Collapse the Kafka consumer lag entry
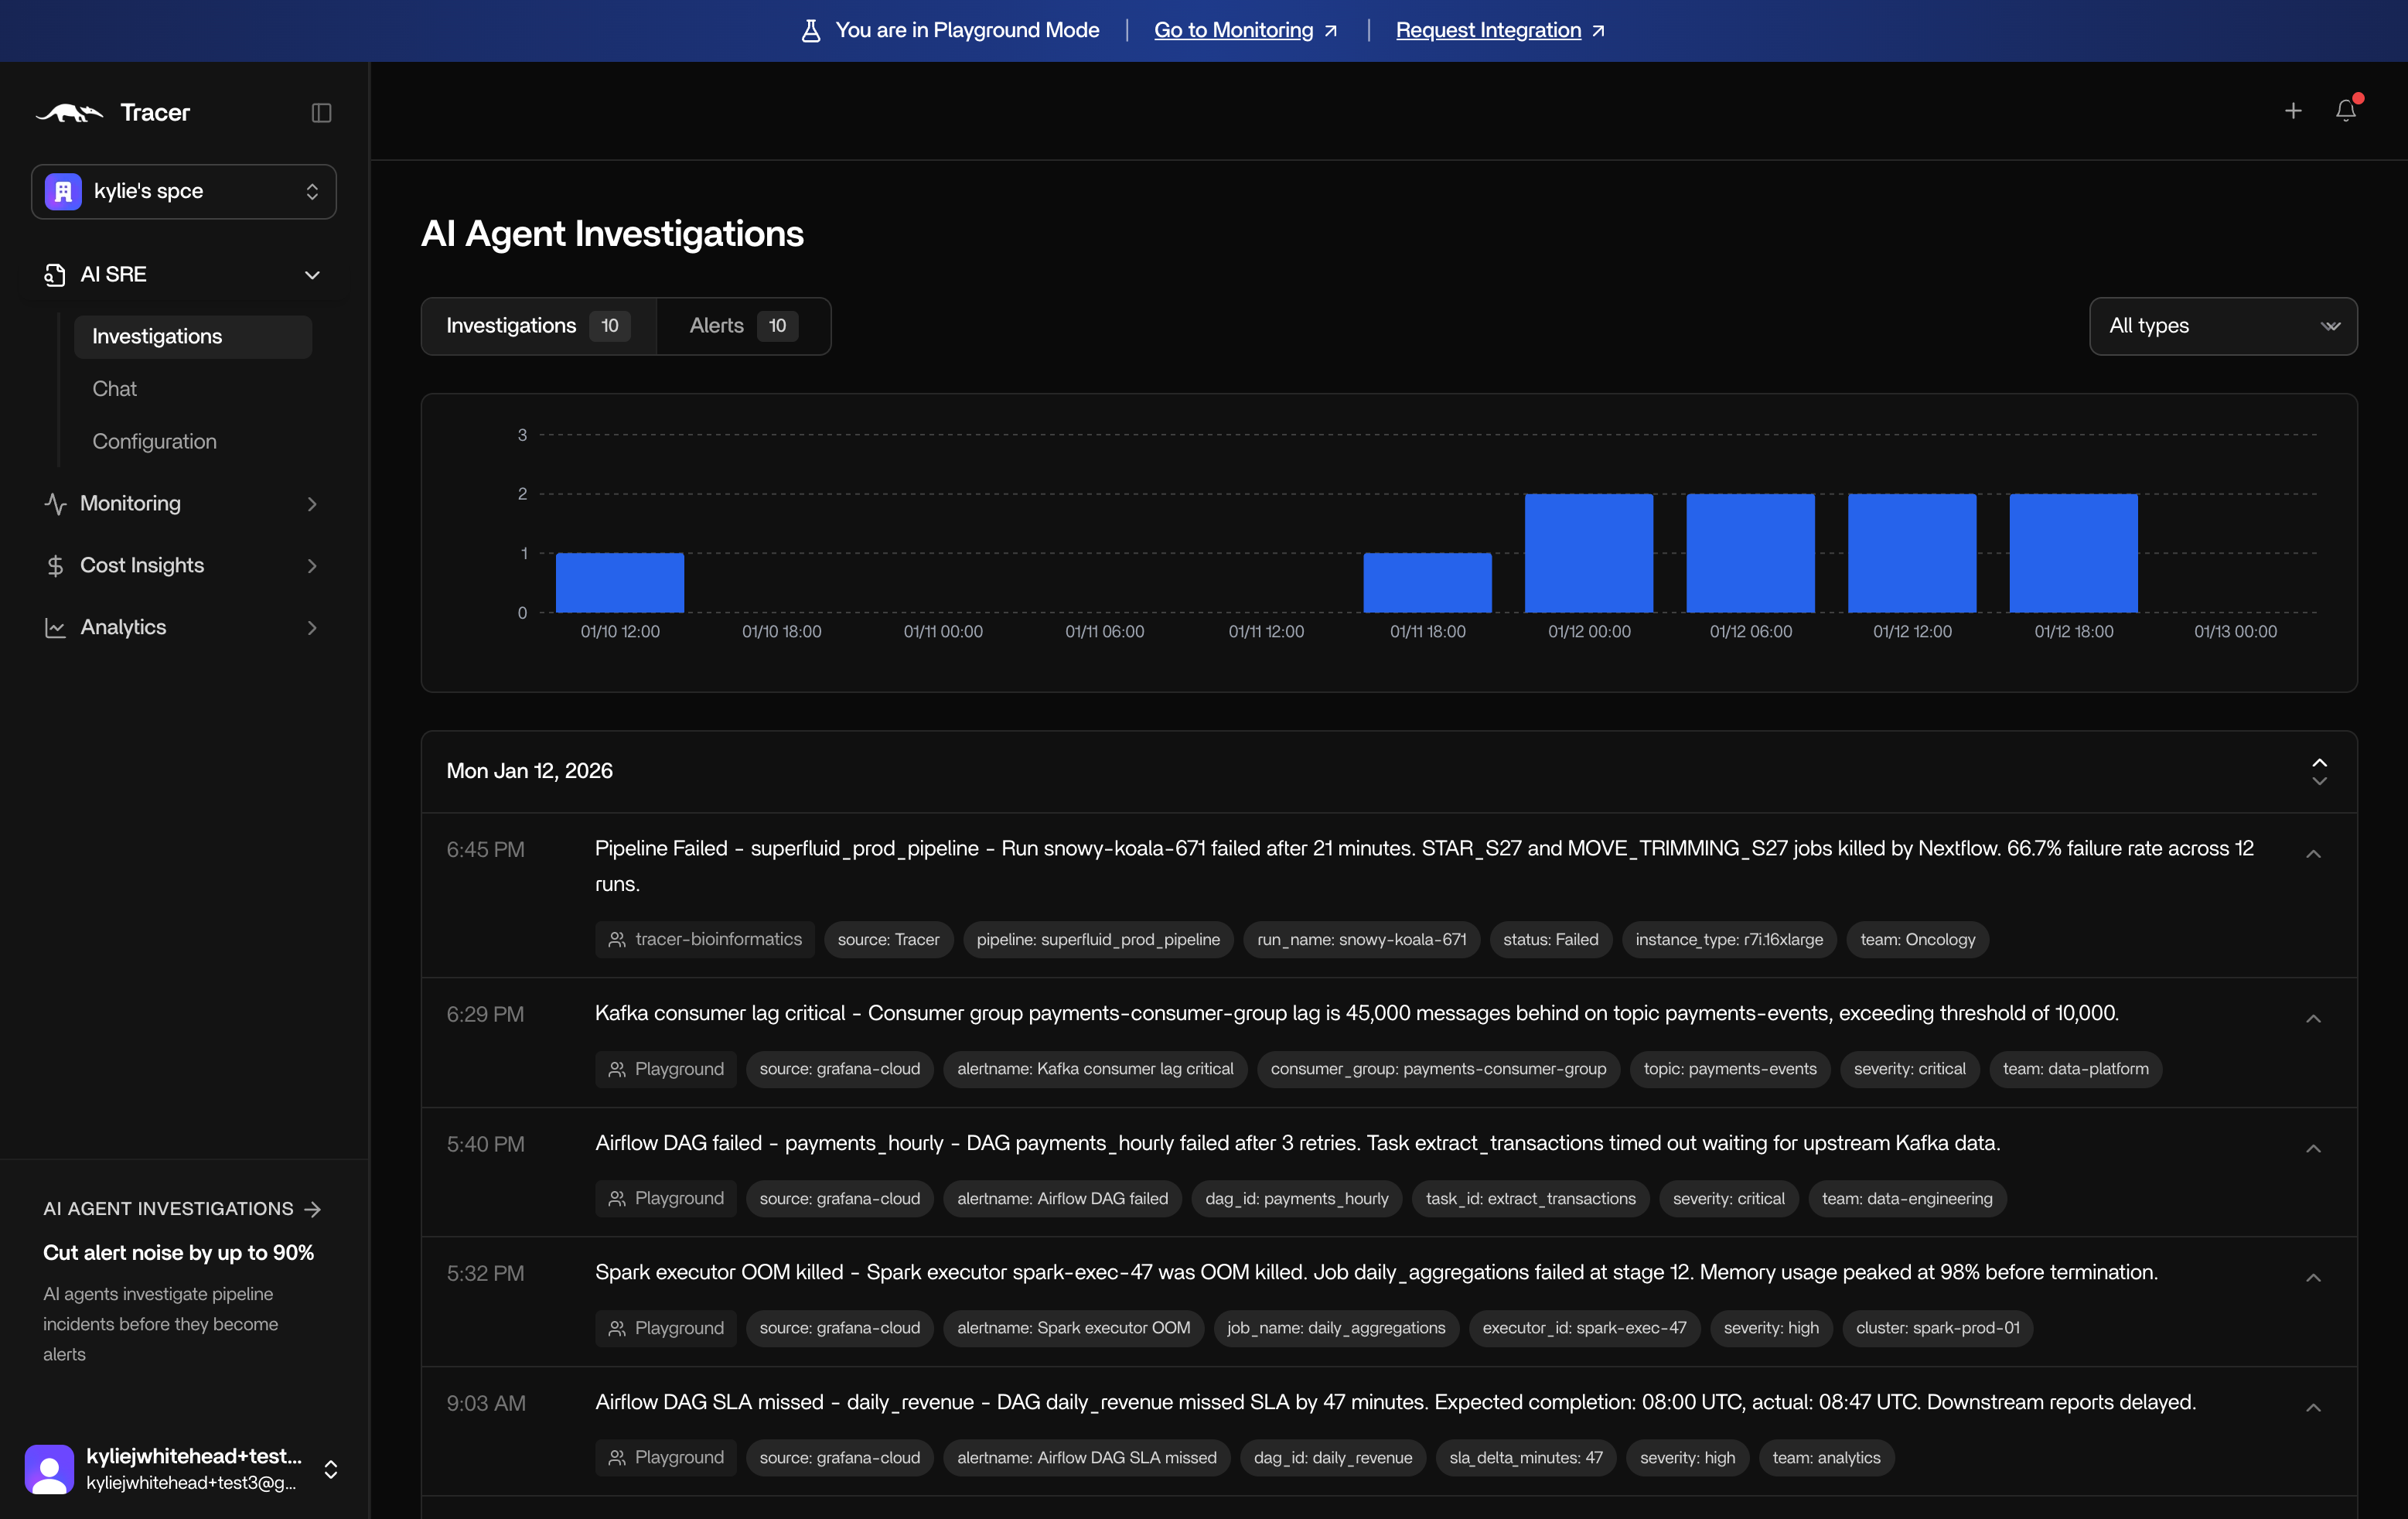Image resolution: width=2408 pixels, height=1519 pixels. coord(2313,1019)
